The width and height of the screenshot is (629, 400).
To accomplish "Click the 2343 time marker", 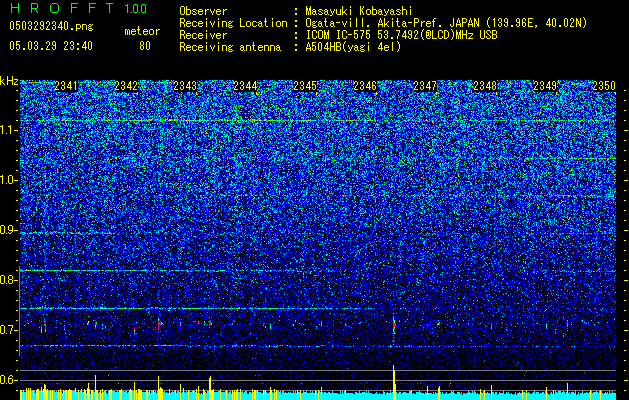I will [x=185, y=86].
